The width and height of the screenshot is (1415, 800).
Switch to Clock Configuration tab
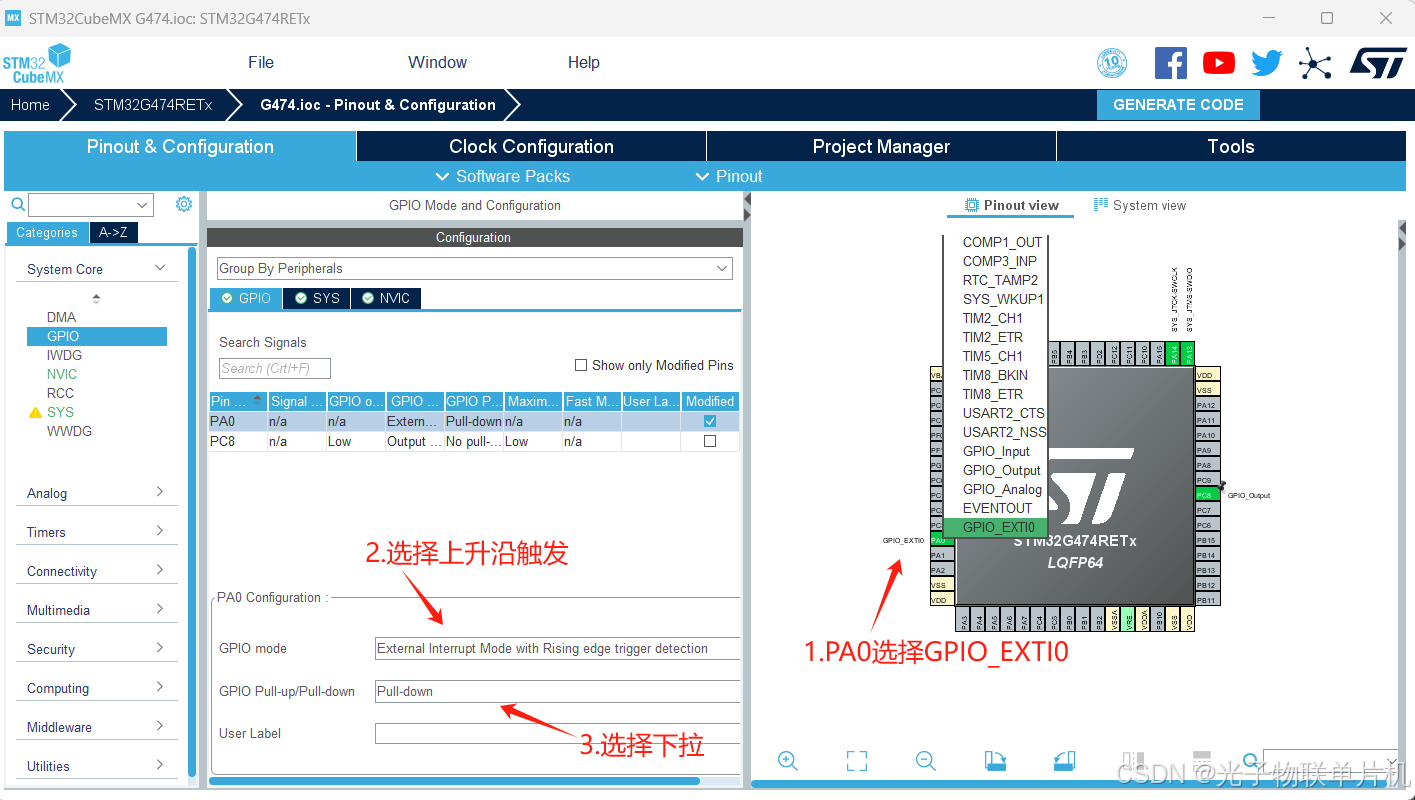coord(531,146)
